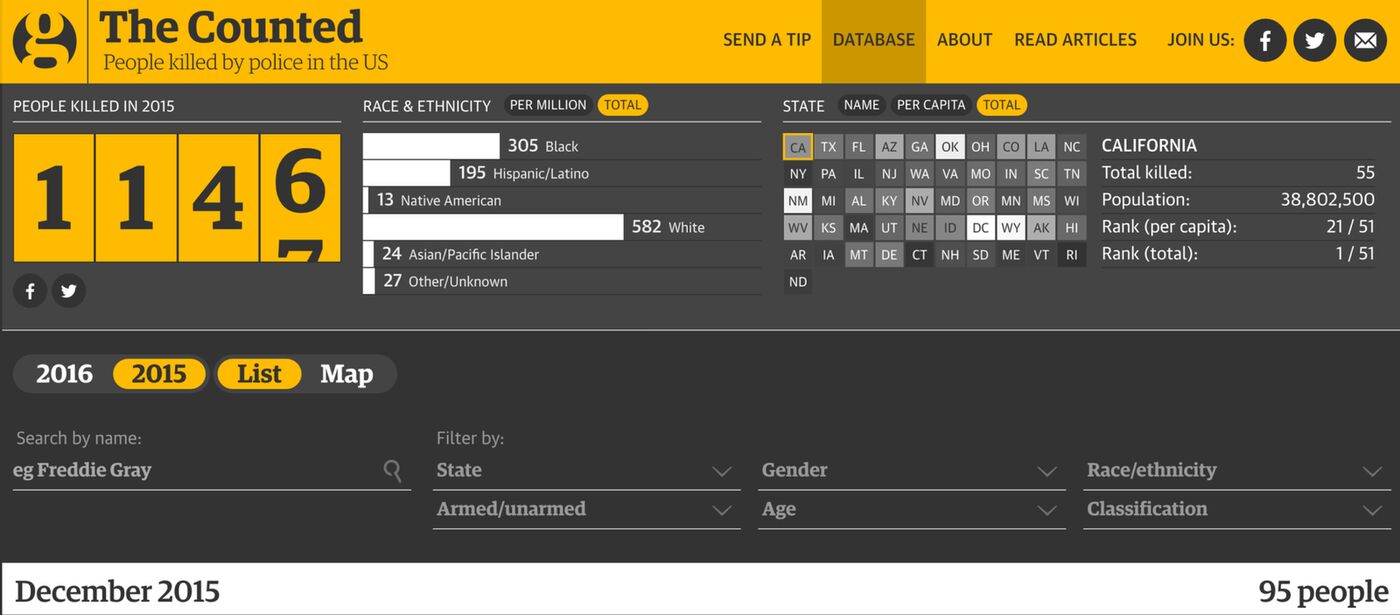The width and height of the screenshot is (1400, 615).
Task: Select the RI state tile
Action: pos(1072,255)
